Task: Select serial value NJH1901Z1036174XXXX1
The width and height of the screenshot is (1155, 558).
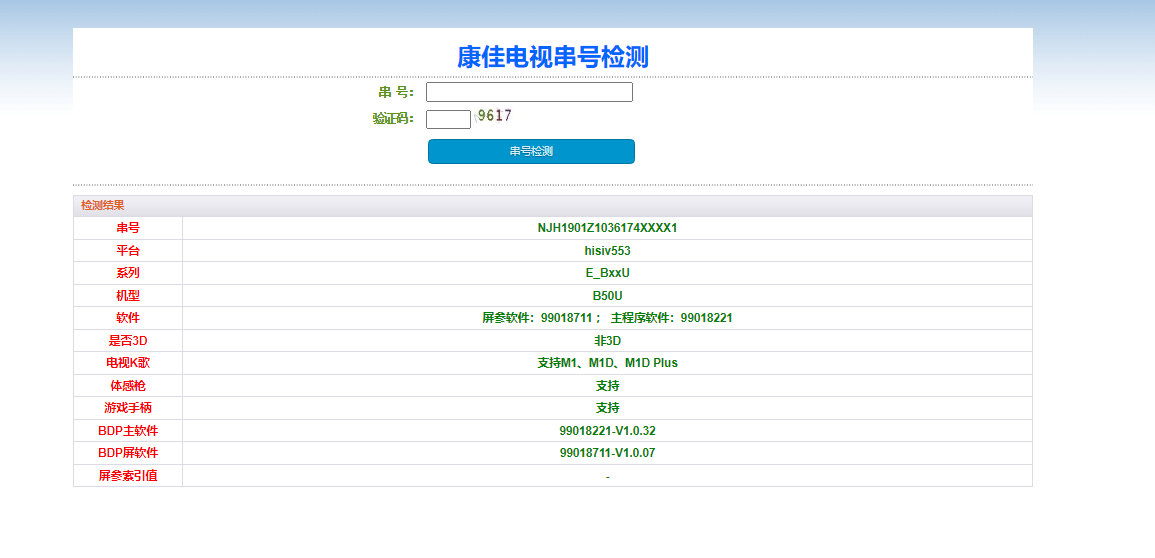Action: click(607, 228)
